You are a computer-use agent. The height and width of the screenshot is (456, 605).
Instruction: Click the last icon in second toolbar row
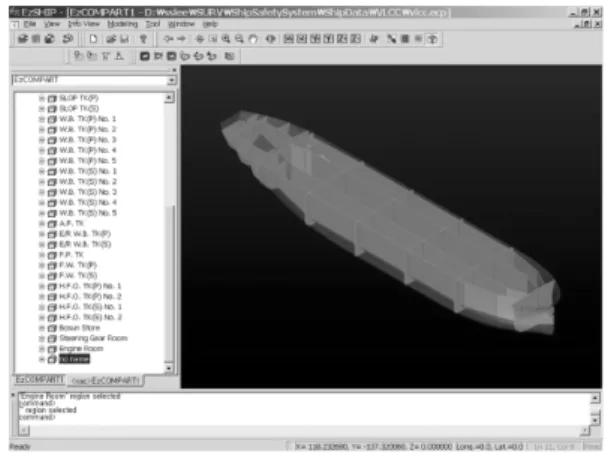230,56
